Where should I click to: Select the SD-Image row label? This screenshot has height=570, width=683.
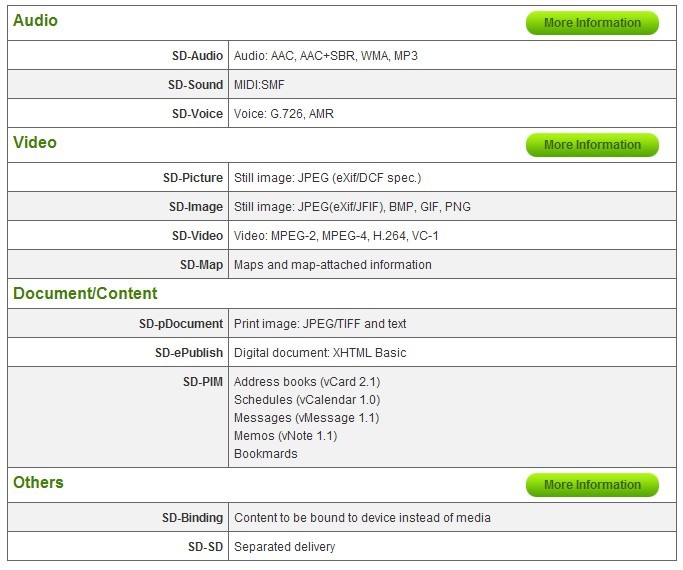pyautogui.click(x=195, y=207)
